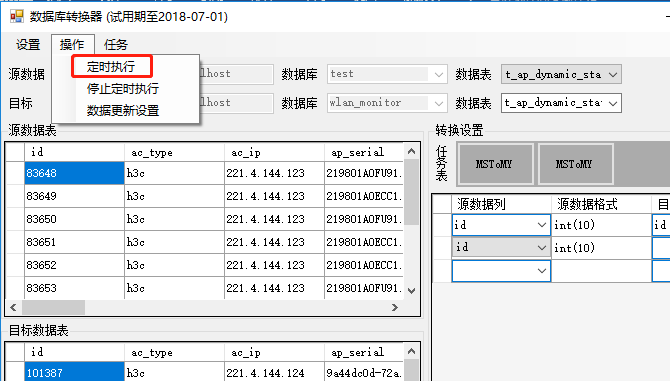
Task: Click ap_serial column header in target table
Action: coord(364,352)
